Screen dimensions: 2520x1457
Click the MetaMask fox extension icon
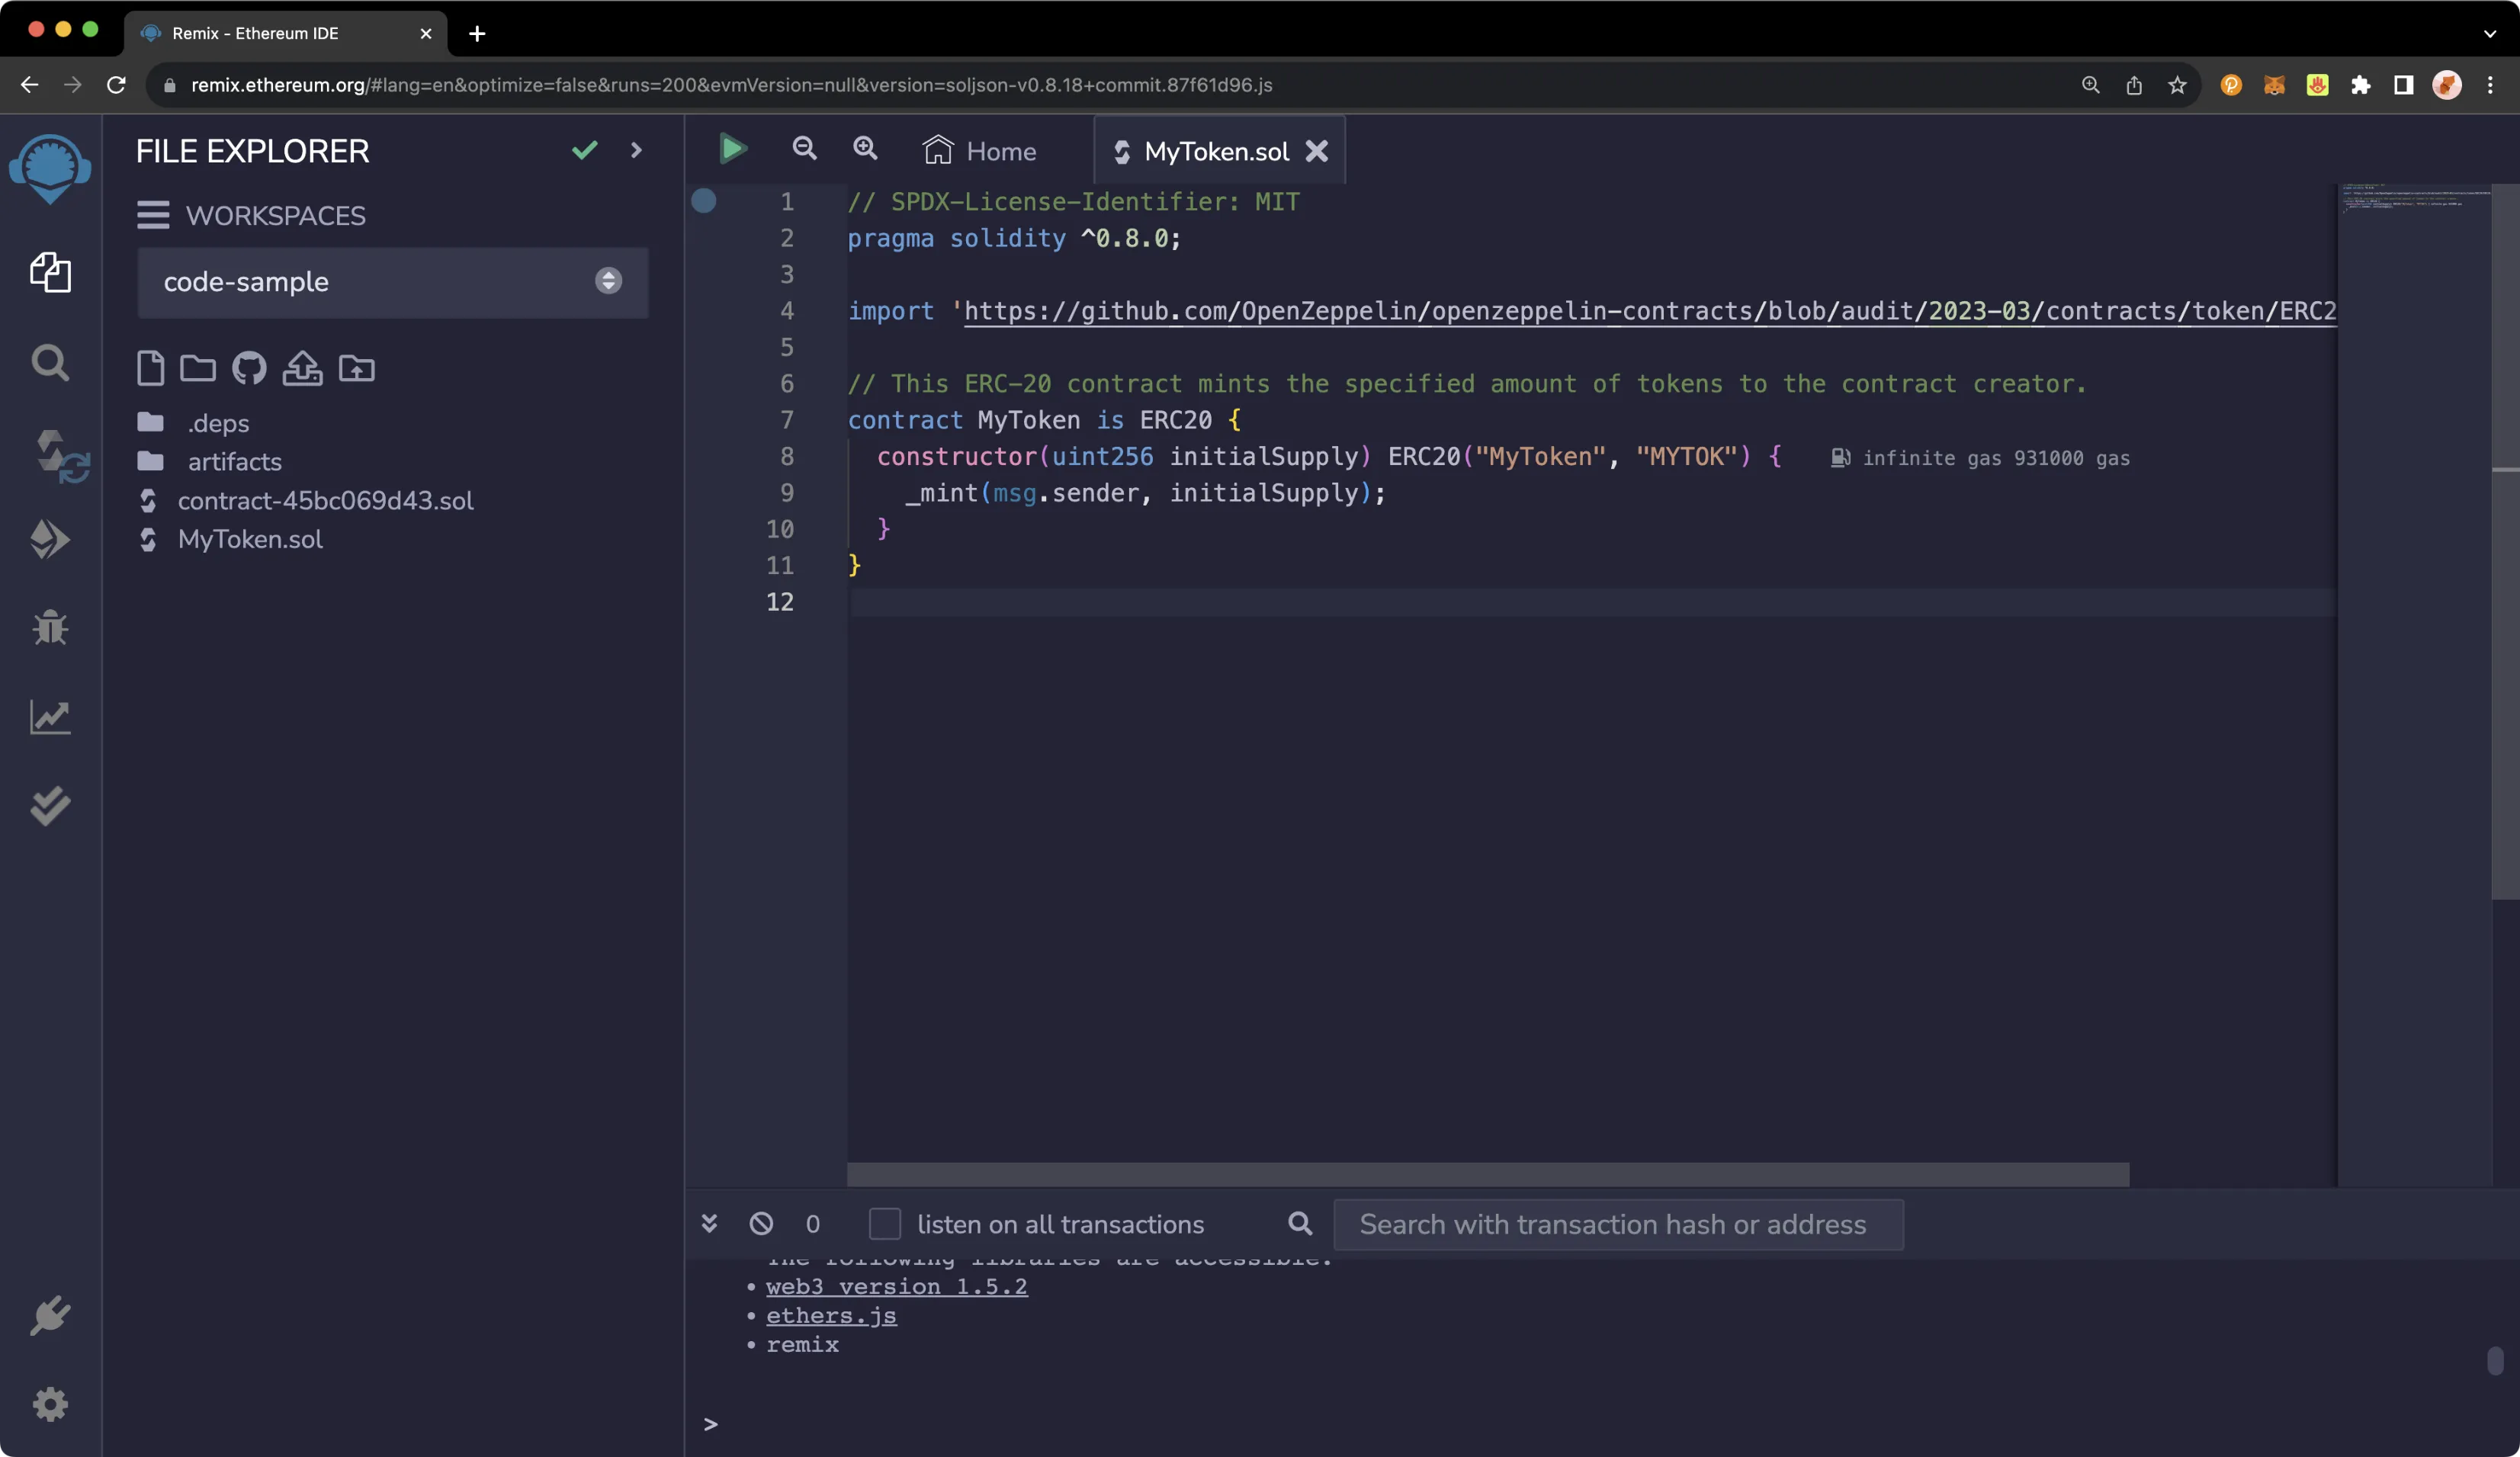coord(2274,85)
